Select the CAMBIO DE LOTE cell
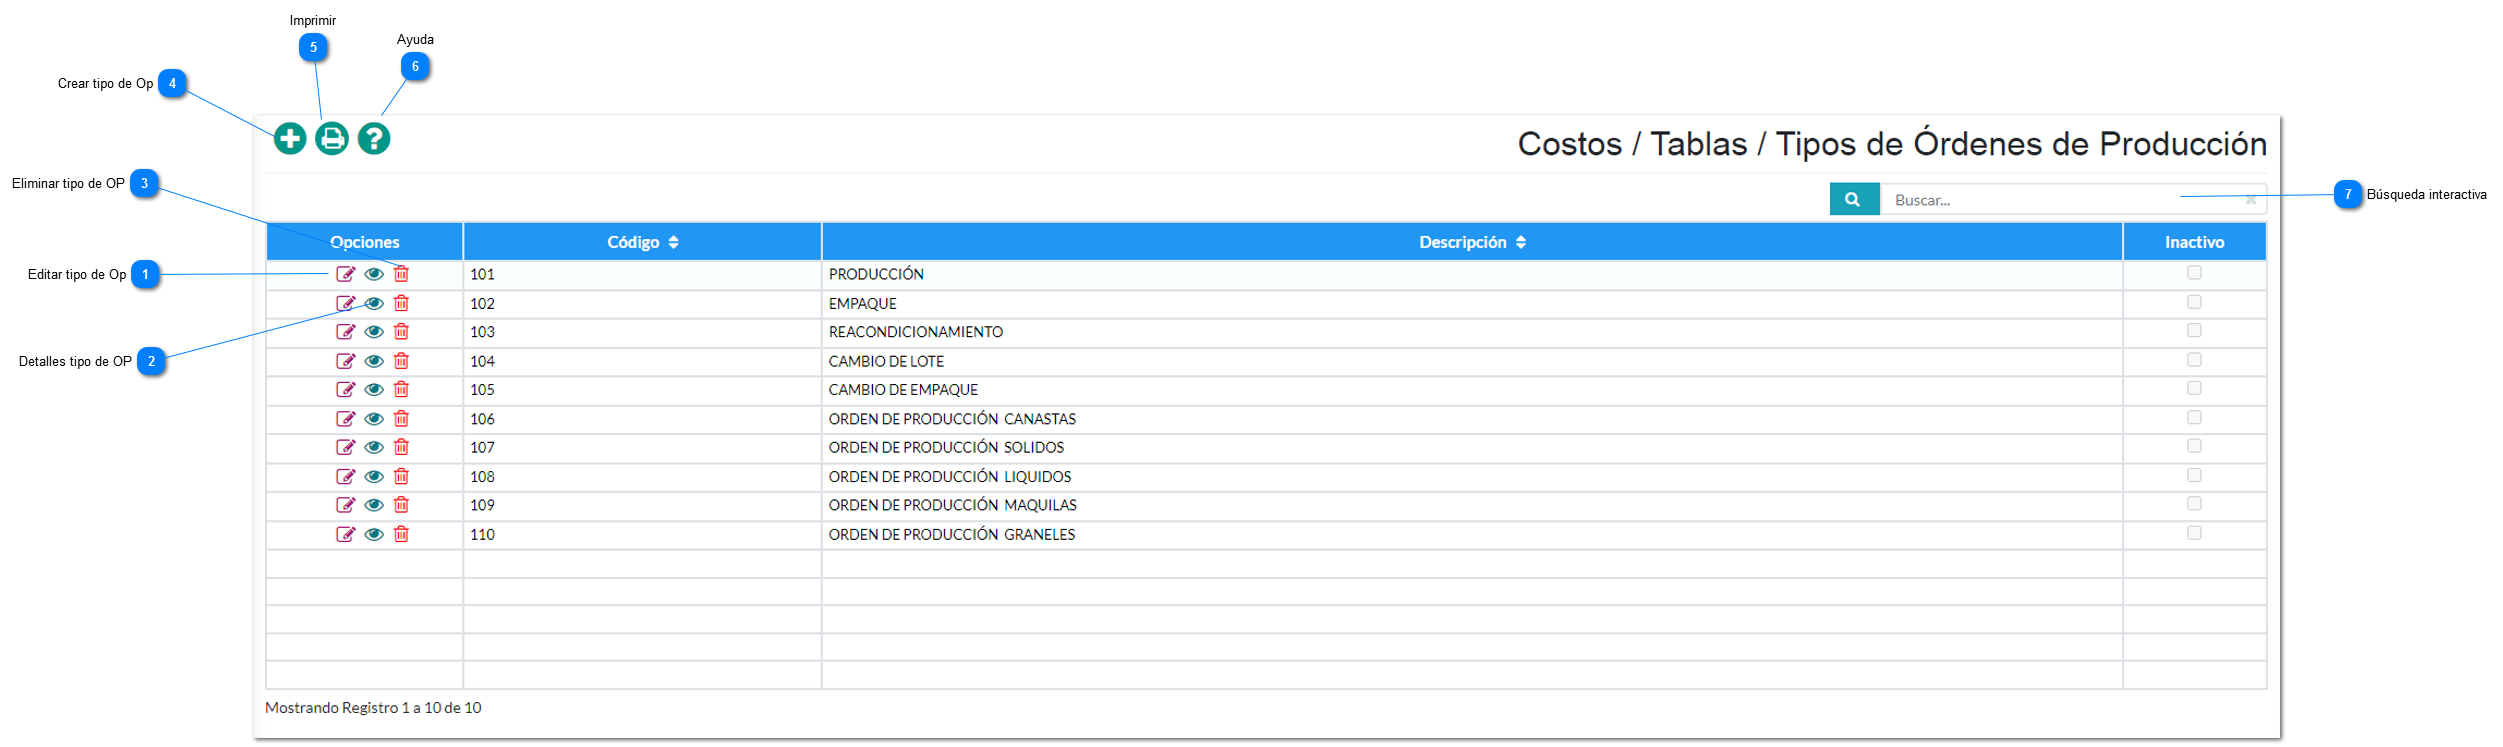 1472,362
